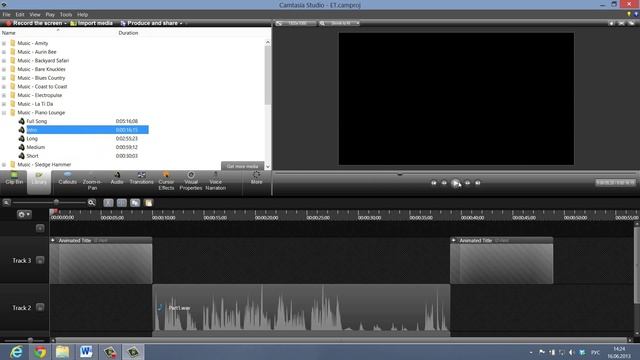Open Microsoft Word from taskbar
The image size is (640, 360).
point(86,352)
